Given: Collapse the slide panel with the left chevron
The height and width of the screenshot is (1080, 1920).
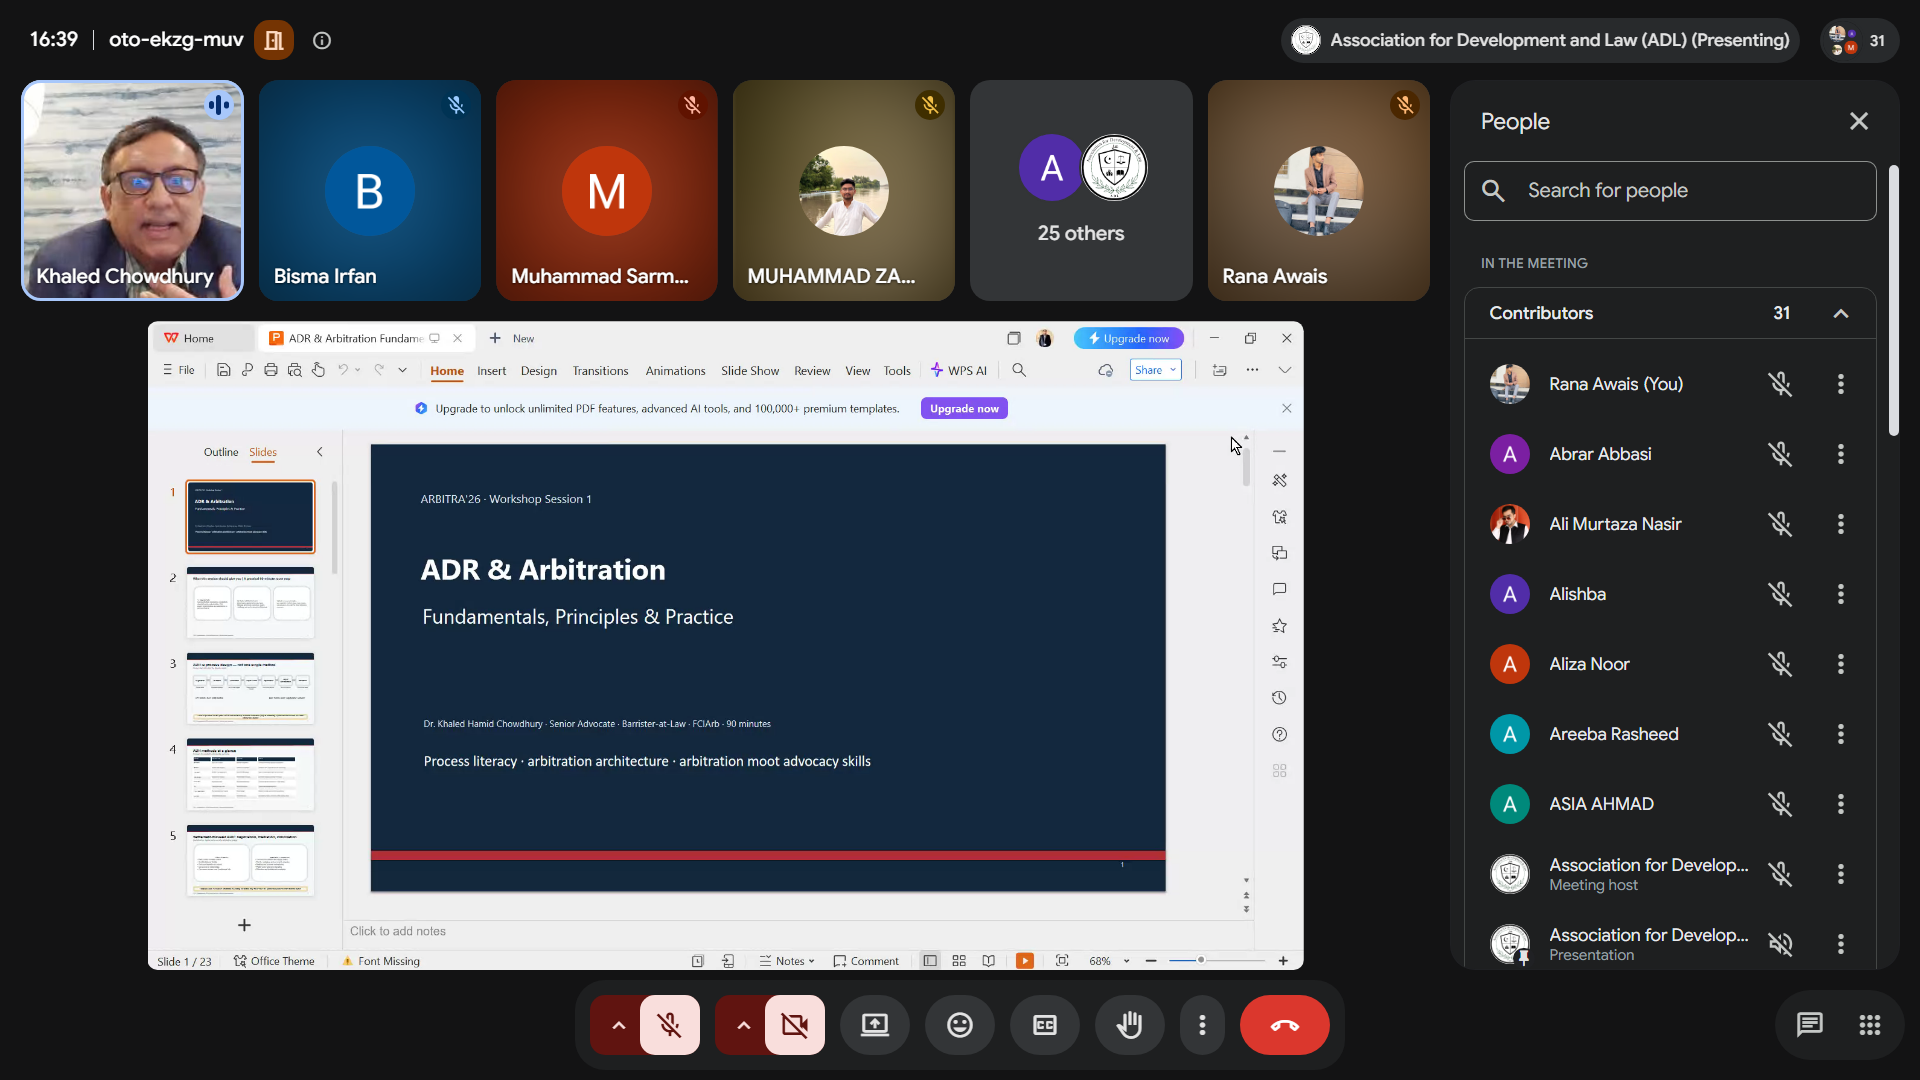Looking at the screenshot, I should (x=320, y=452).
